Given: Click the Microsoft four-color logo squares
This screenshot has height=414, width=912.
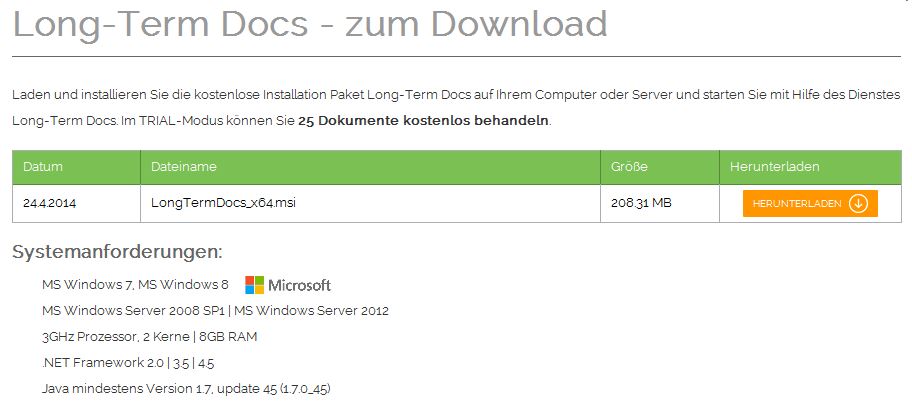Looking at the screenshot, I should coord(254,285).
